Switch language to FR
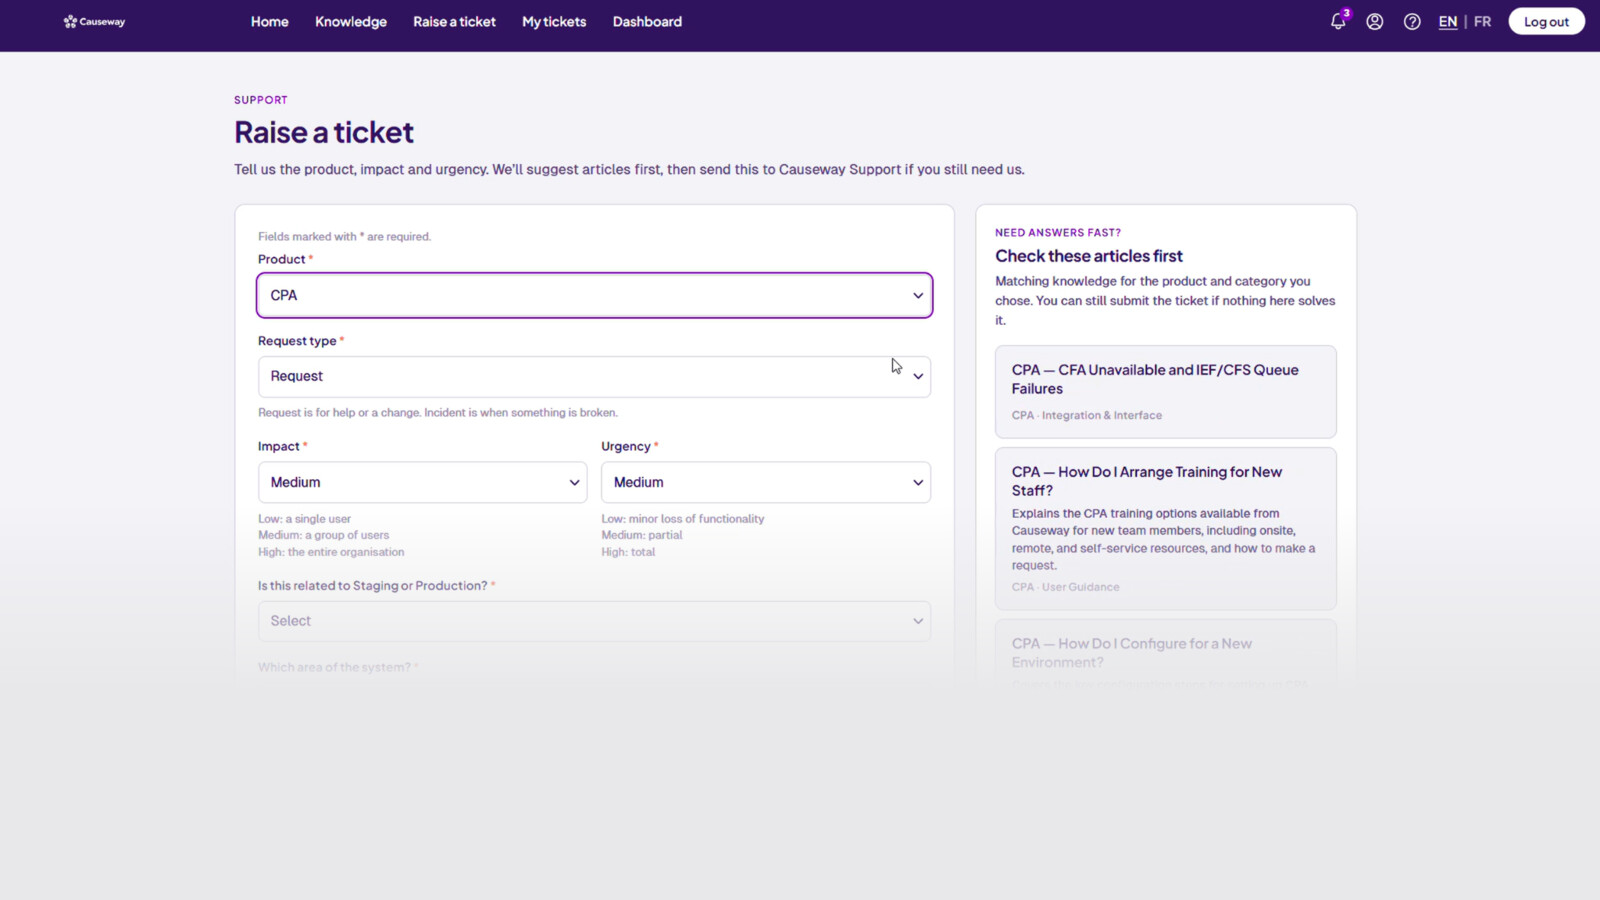This screenshot has width=1600, height=900. click(1482, 21)
